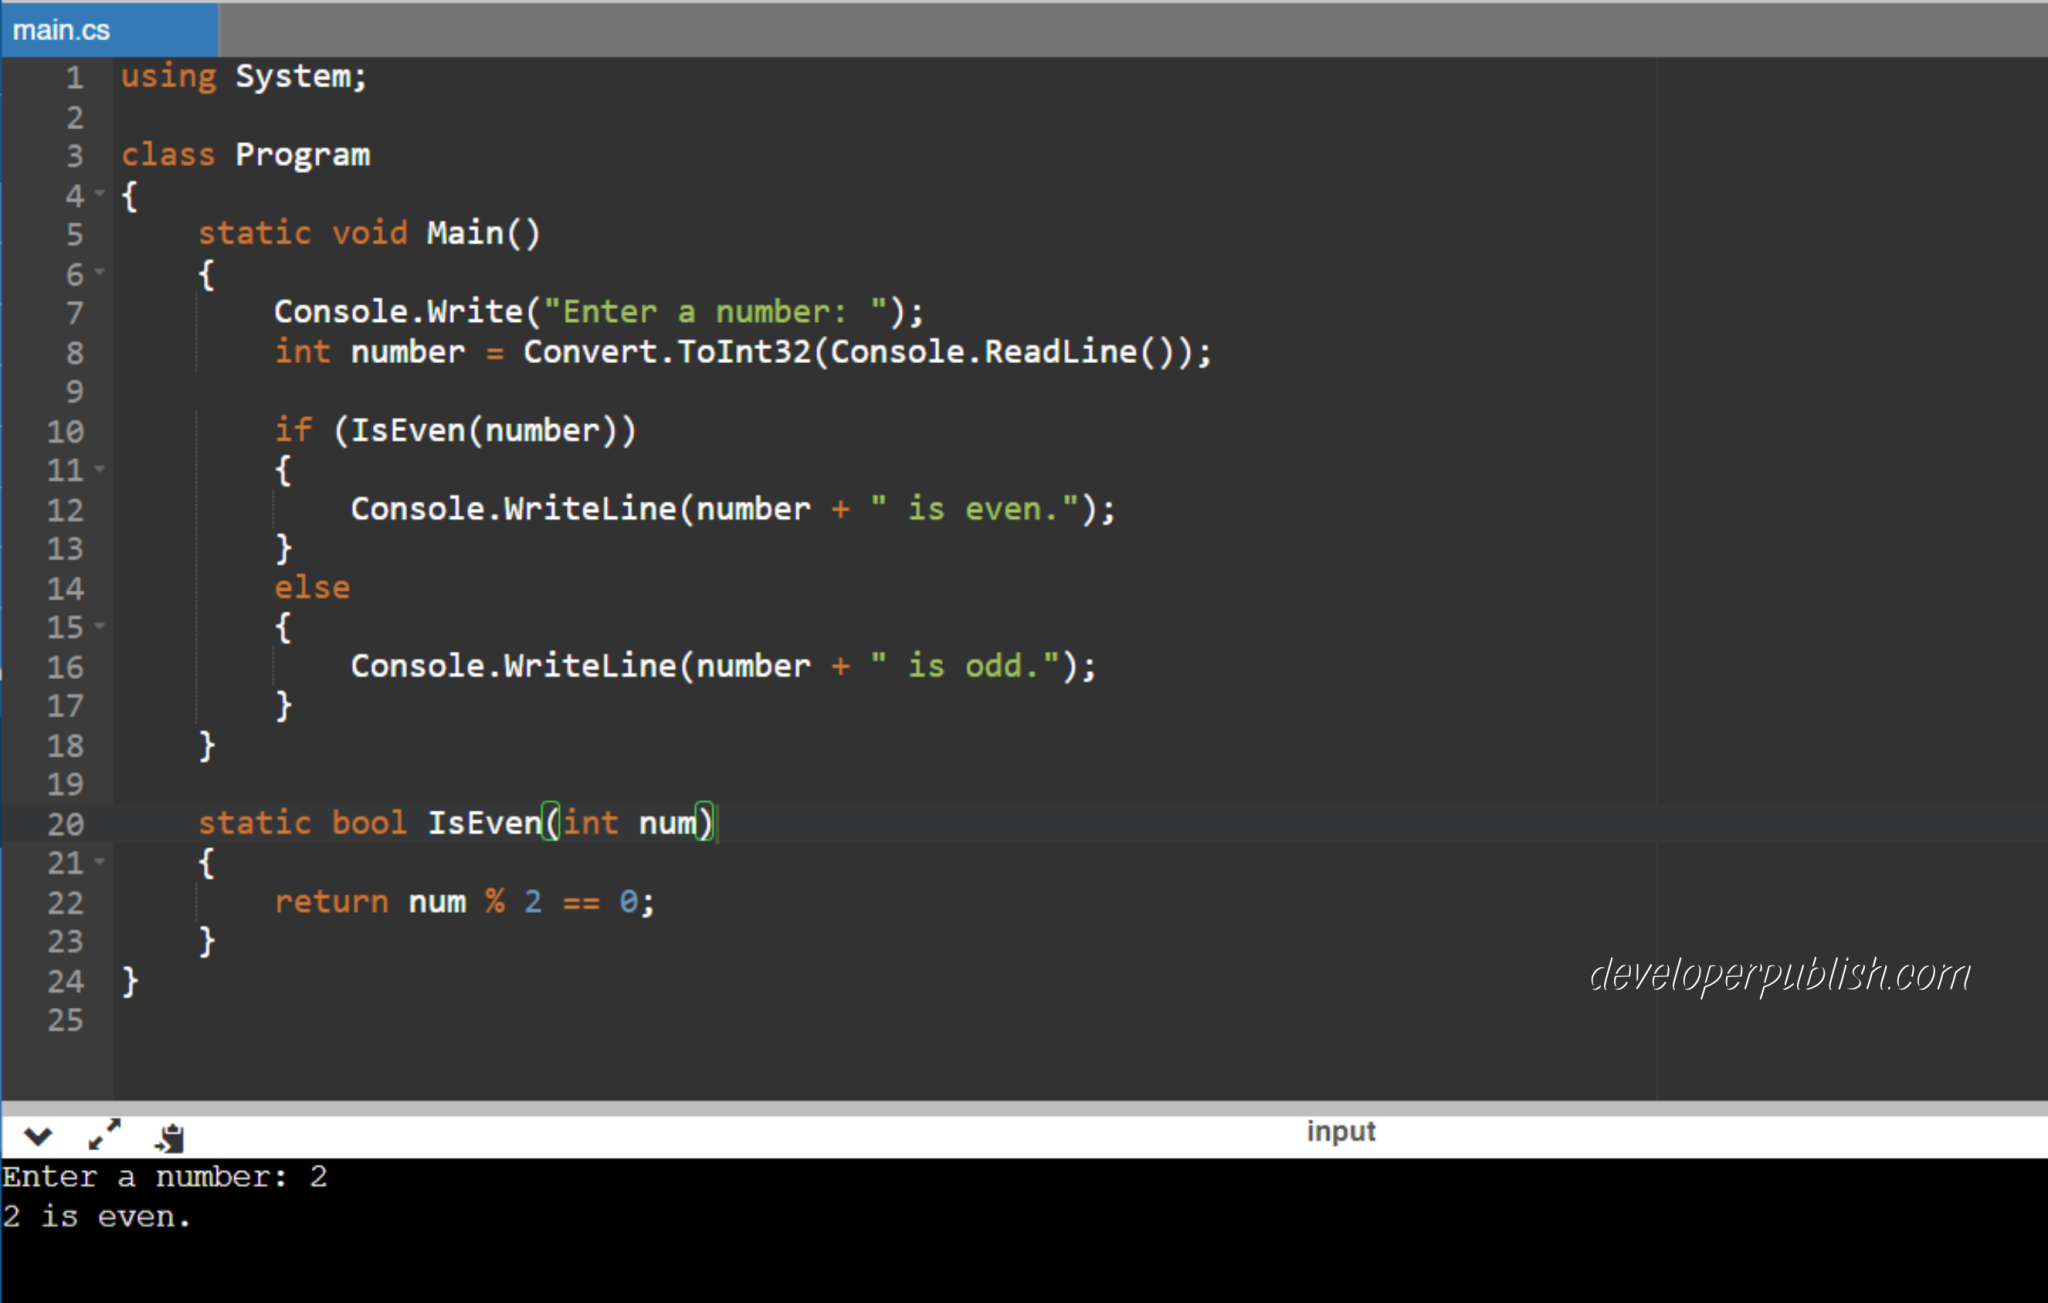Fold the else-block using the arrow at line 15
The width and height of the screenshot is (2048, 1303).
(x=101, y=627)
